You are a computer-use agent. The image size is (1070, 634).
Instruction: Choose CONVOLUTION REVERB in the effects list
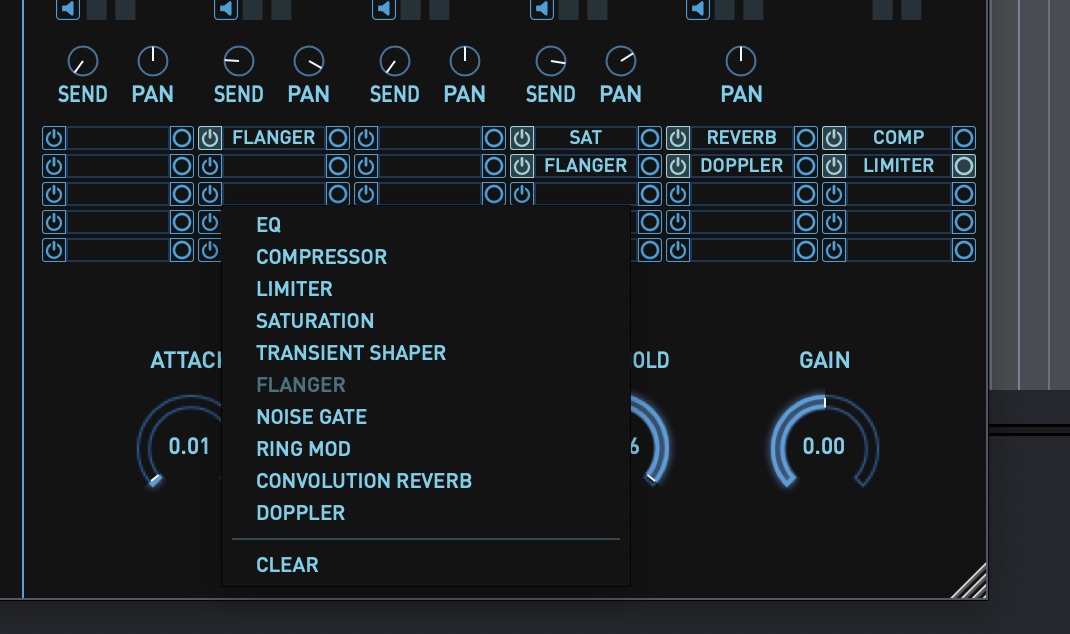(364, 481)
